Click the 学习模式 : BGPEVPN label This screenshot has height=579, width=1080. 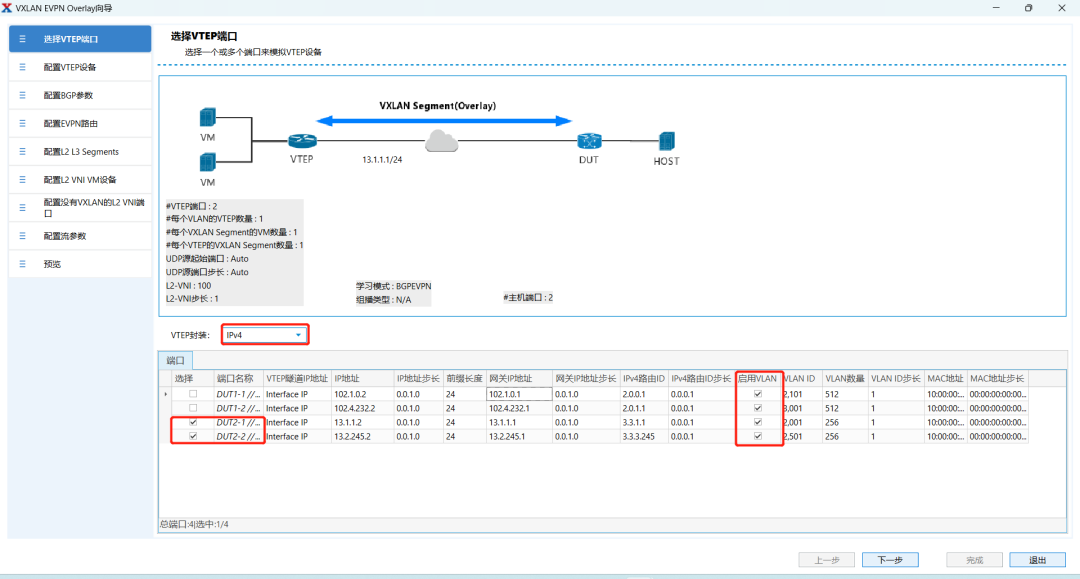tap(393, 286)
